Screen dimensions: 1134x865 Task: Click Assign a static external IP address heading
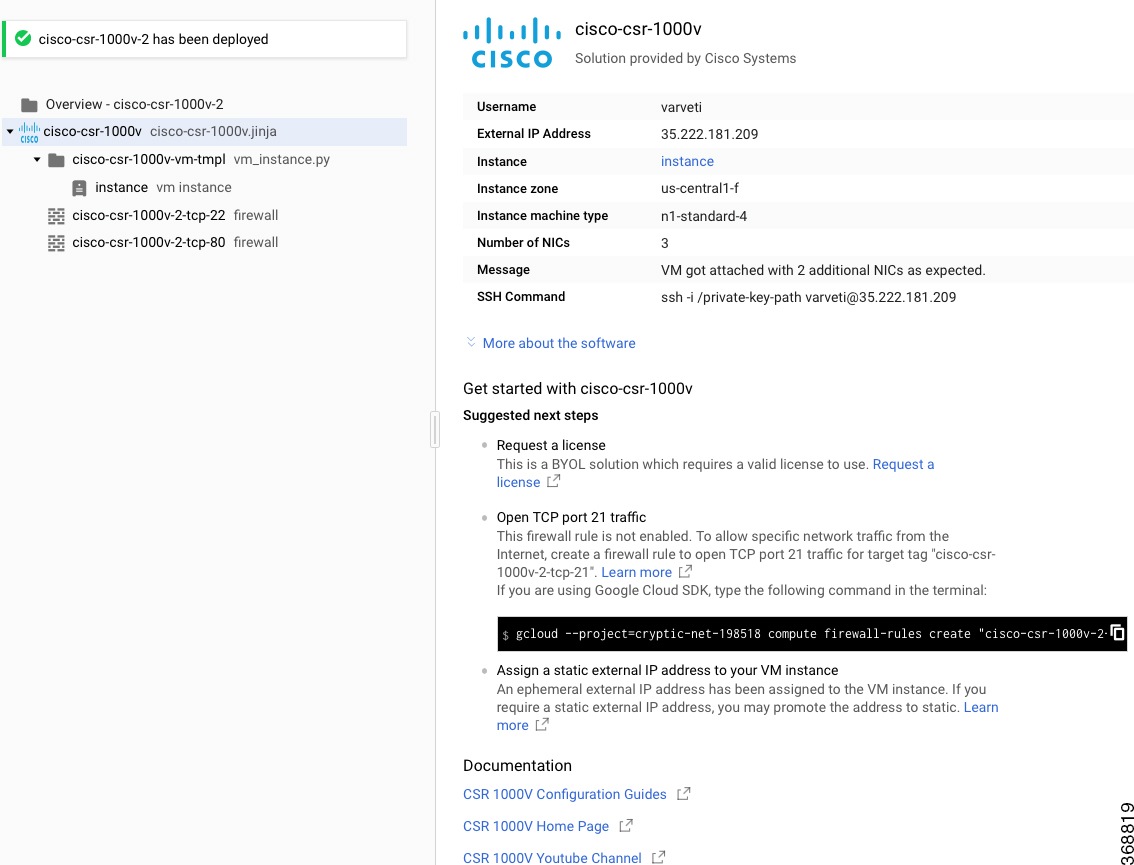(x=668, y=670)
